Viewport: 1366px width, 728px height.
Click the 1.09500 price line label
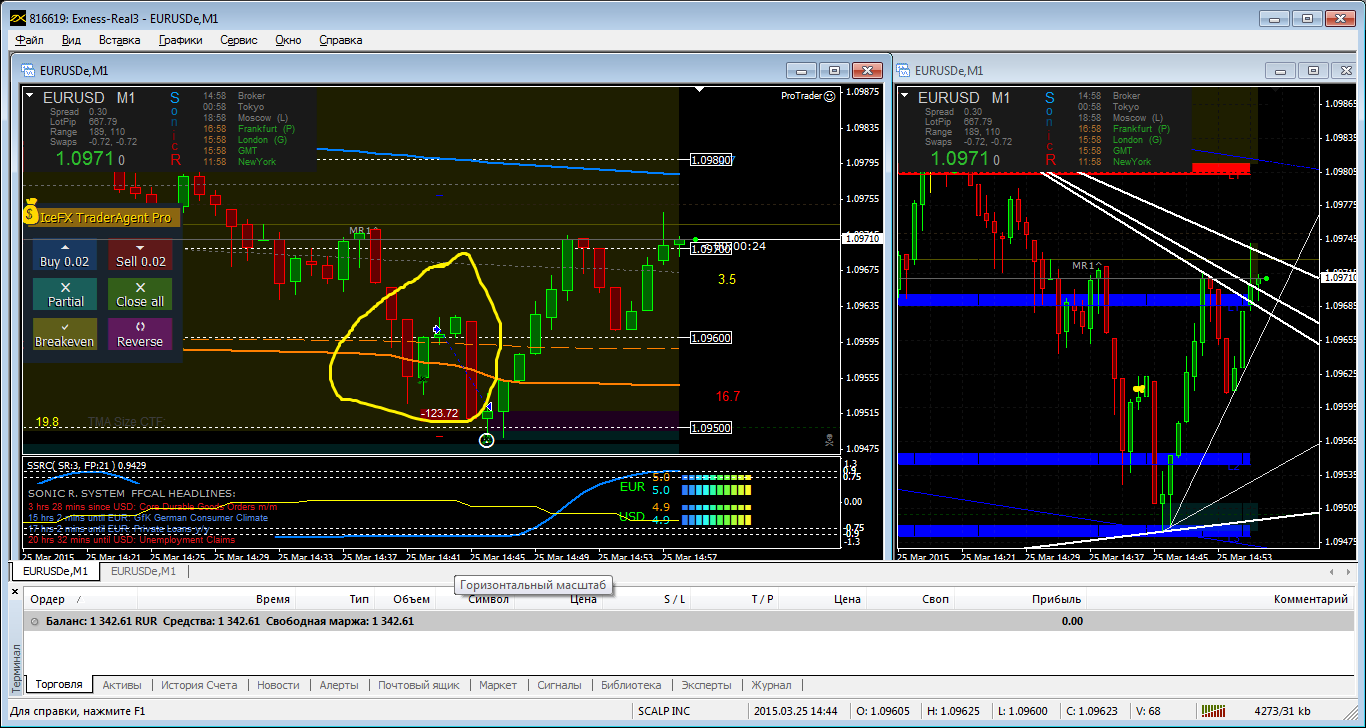tap(711, 428)
